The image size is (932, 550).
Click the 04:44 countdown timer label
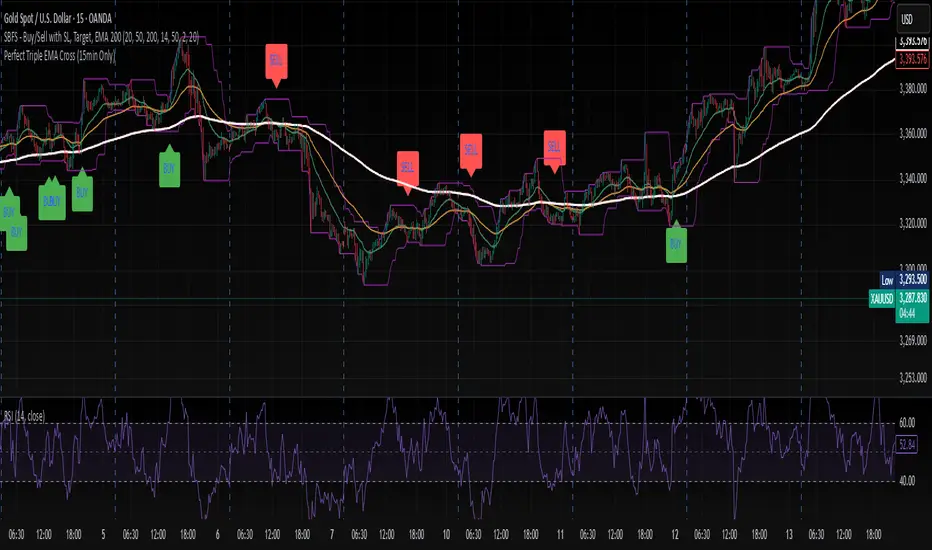click(908, 313)
